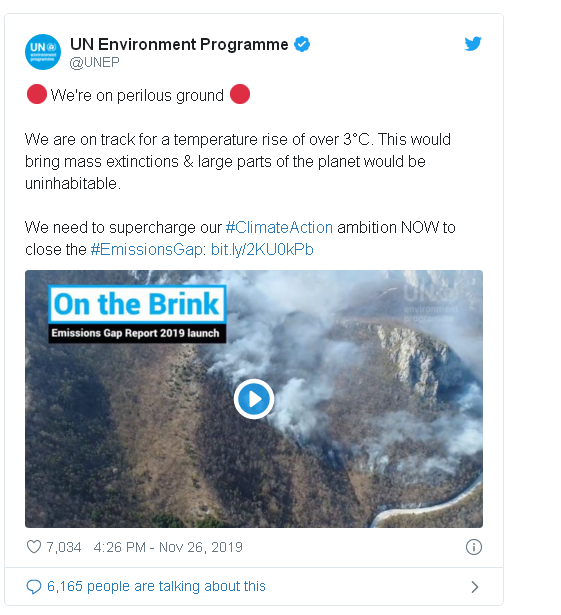This screenshot has width=561, height=615.
Task: Click the red circle emoji after 'ground'
Action: click(240, 94)
